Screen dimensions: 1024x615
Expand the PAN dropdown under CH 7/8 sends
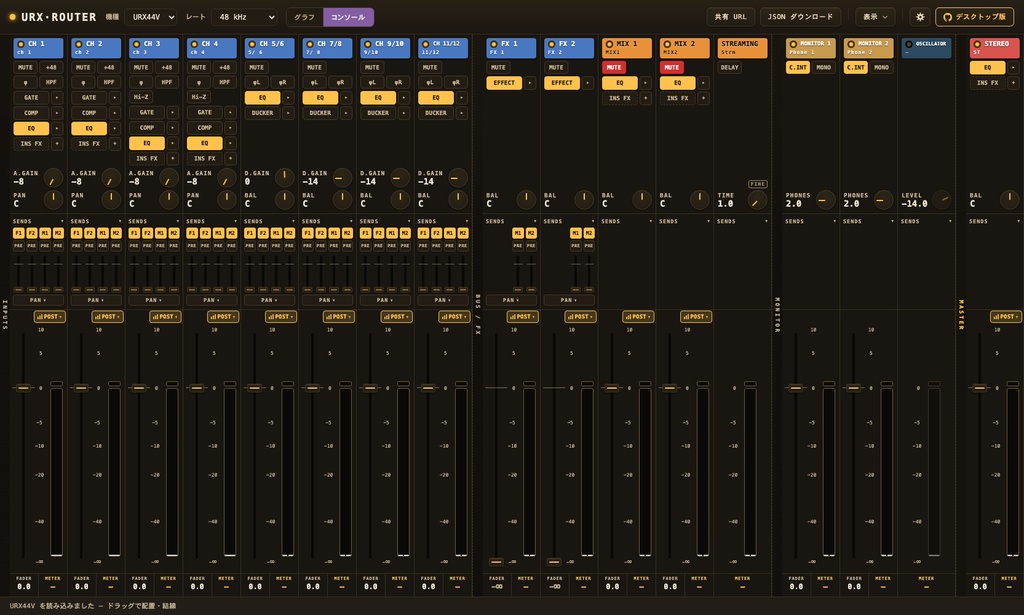pyautogui.click(x=325, y=300)
